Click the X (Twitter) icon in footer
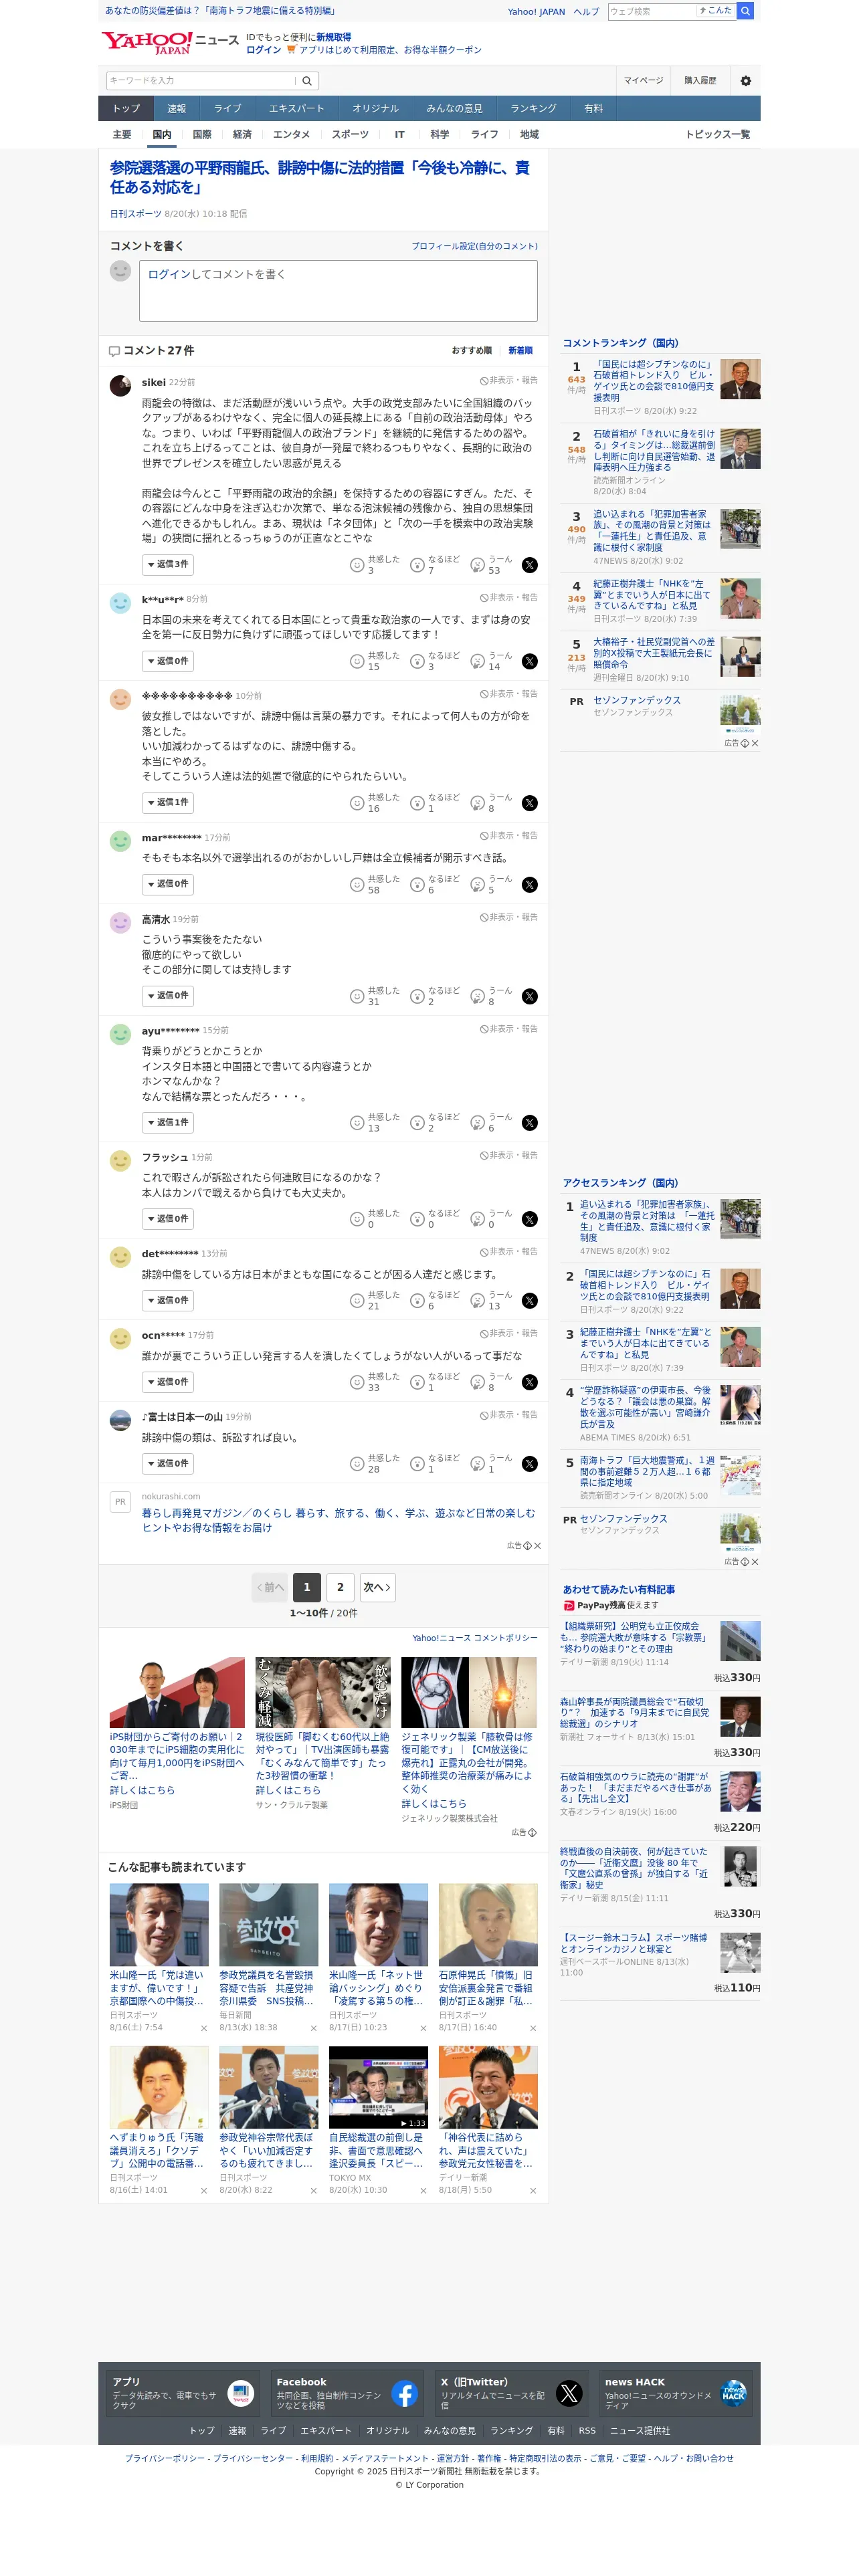This screenshot has height=2576, width=859. click(x=569, y=2393)
